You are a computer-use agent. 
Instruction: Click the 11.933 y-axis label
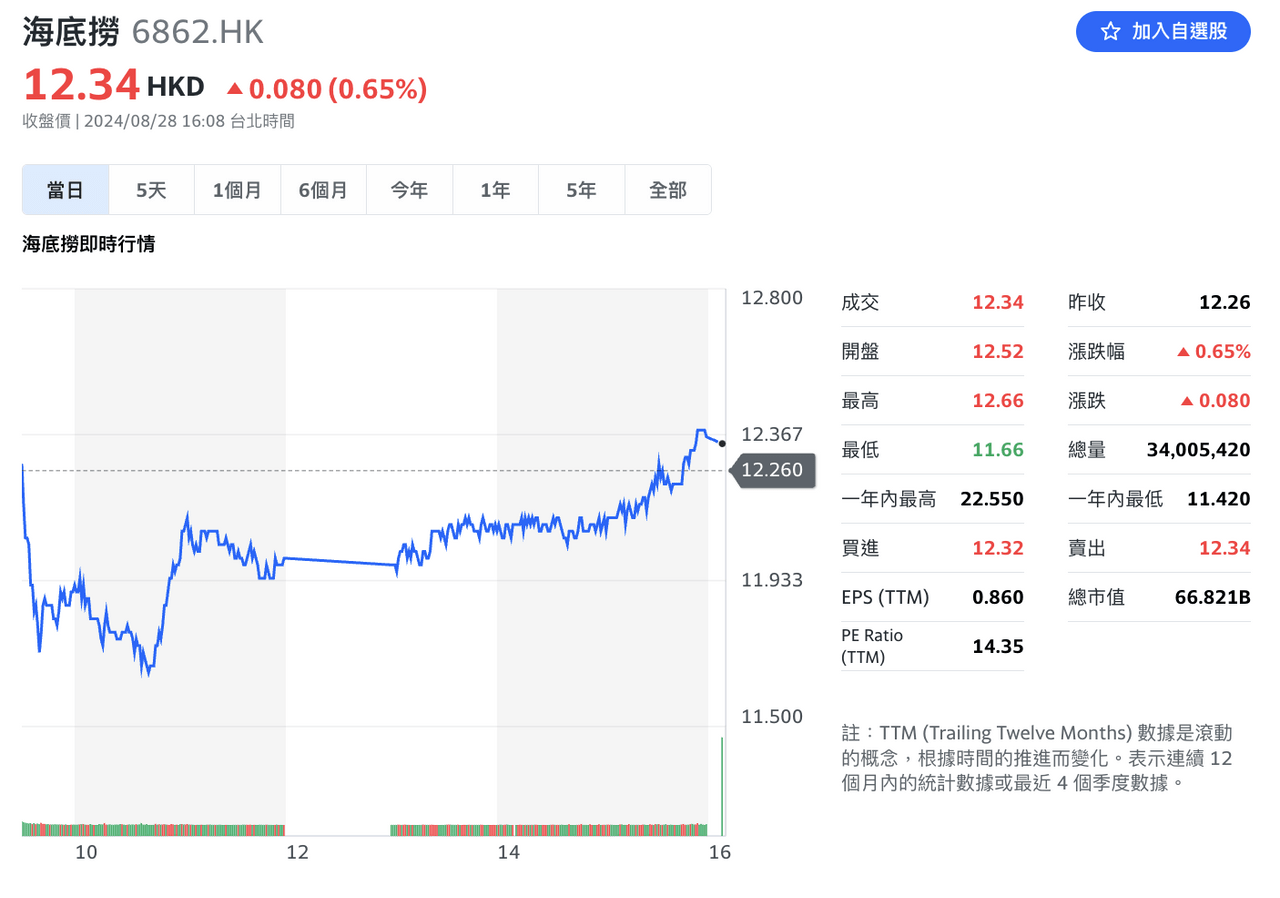point(772,579)
